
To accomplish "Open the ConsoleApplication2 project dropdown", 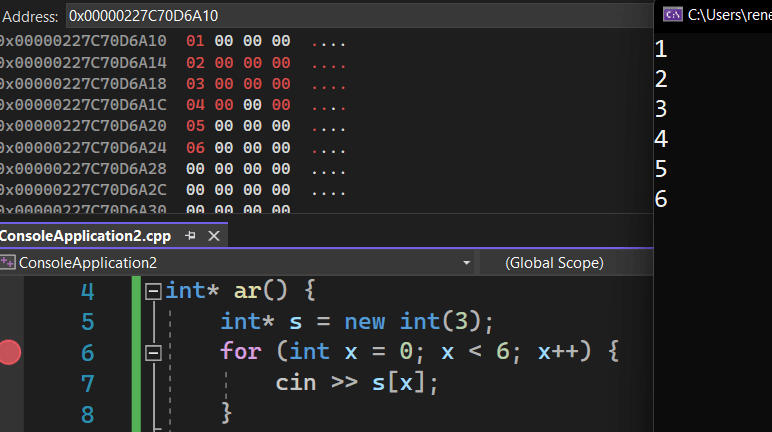I will (x=466, y=263).
